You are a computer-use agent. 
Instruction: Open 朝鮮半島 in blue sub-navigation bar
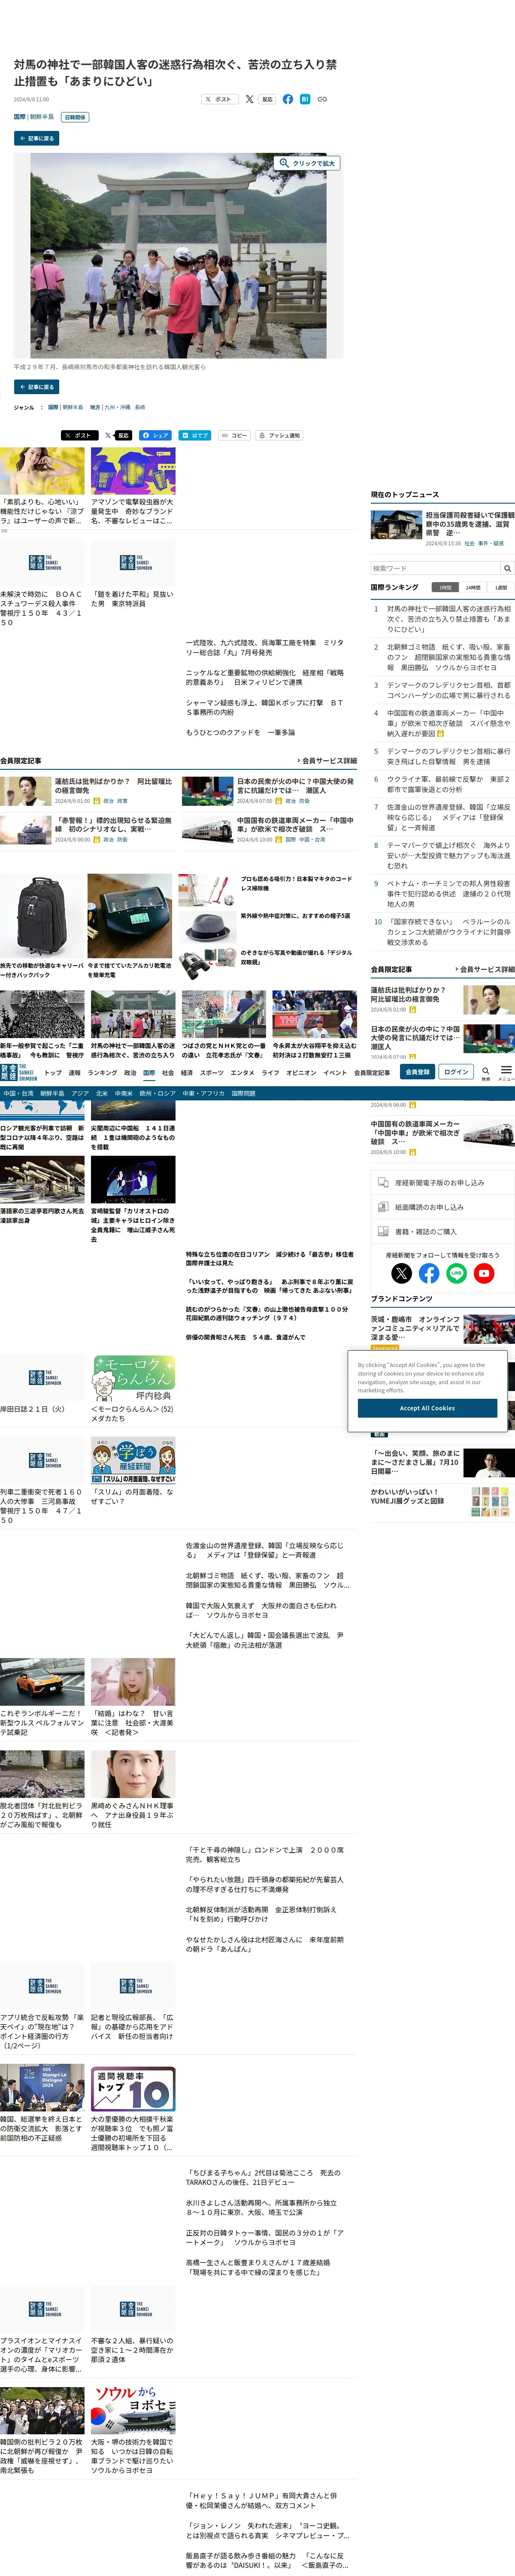52,1094
